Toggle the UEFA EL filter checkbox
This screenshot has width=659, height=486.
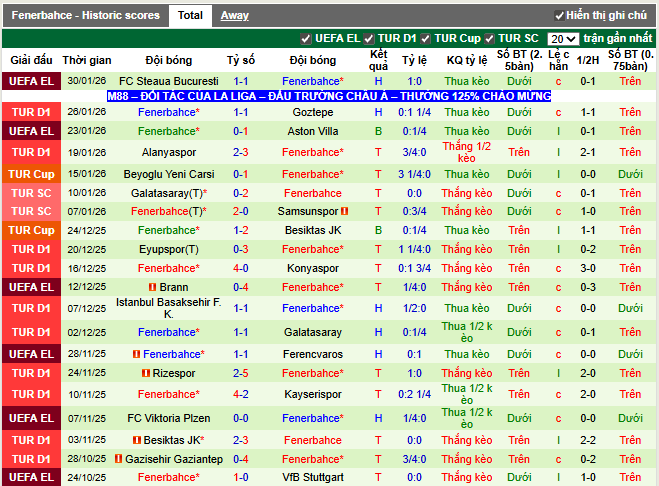tap(306, 39)
